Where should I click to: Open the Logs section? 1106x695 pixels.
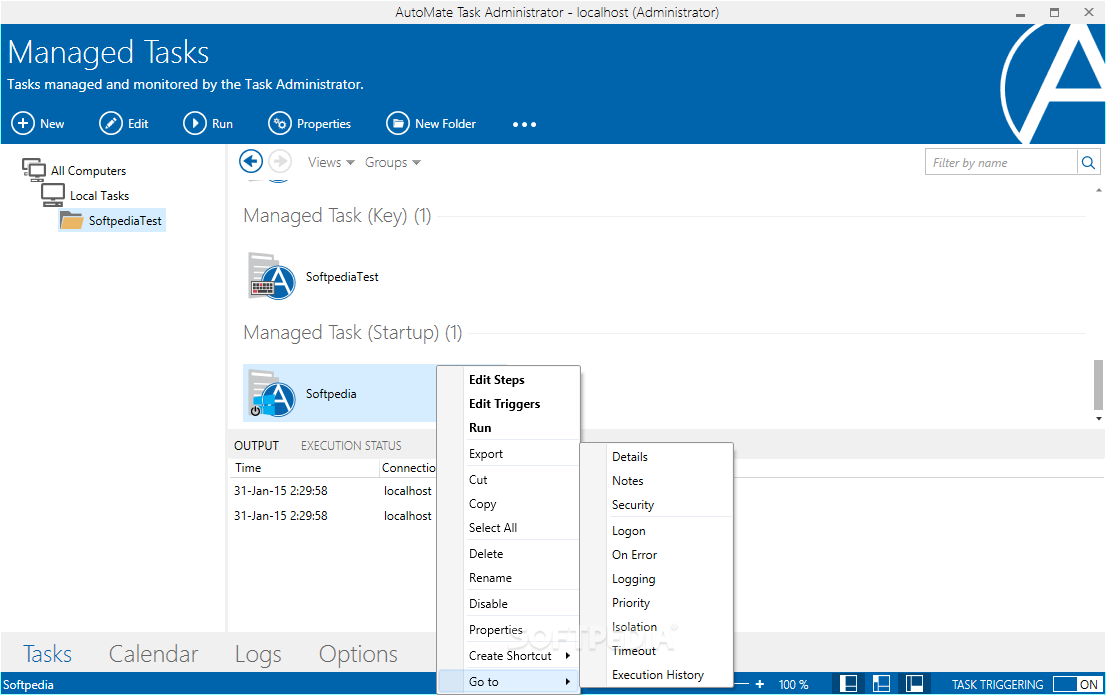(x=257, y=654)
